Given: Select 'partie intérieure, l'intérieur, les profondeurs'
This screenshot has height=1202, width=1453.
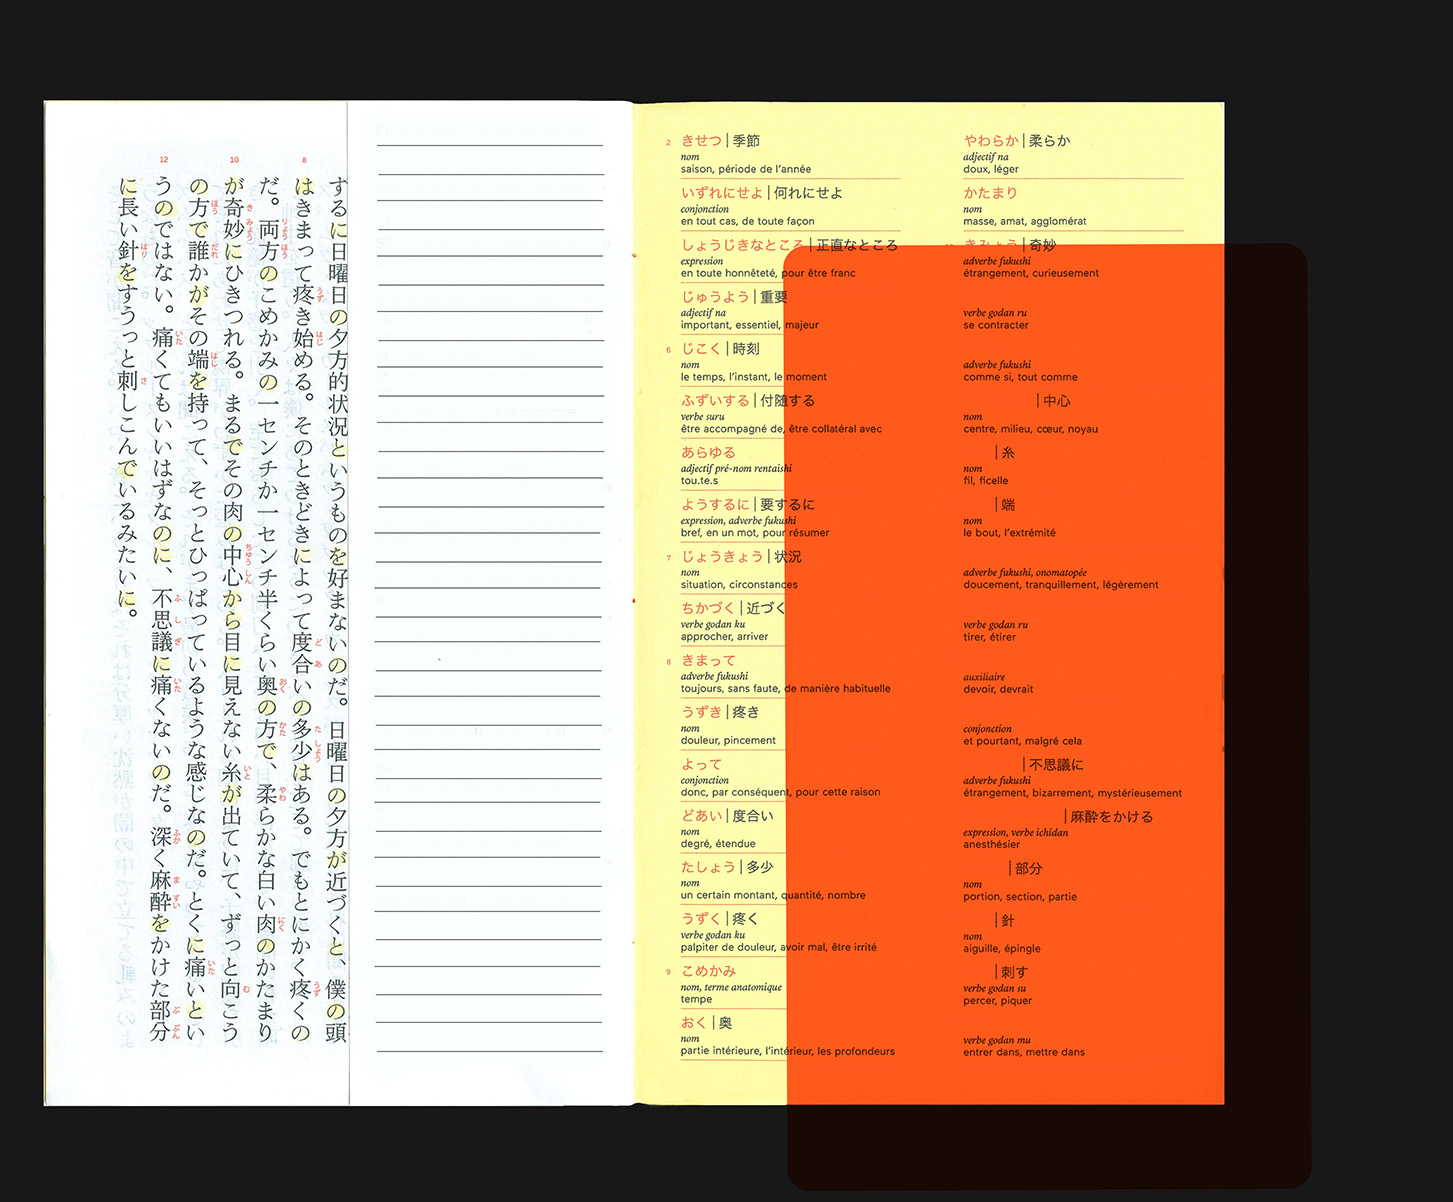Looking at the screenshot, I should 788,1051.
